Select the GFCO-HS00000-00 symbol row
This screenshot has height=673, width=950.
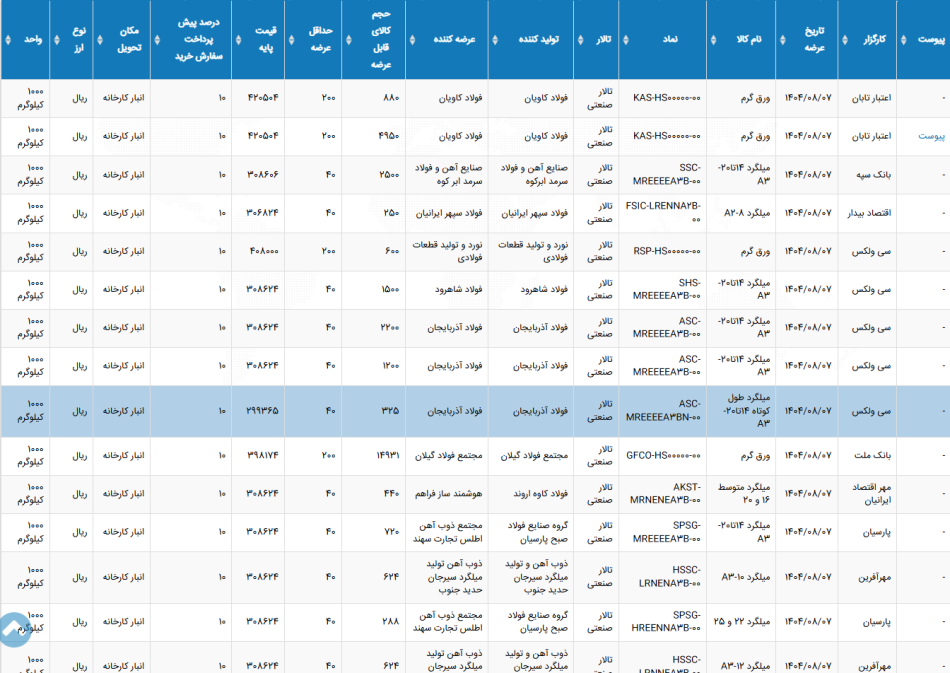pos(475,456)
